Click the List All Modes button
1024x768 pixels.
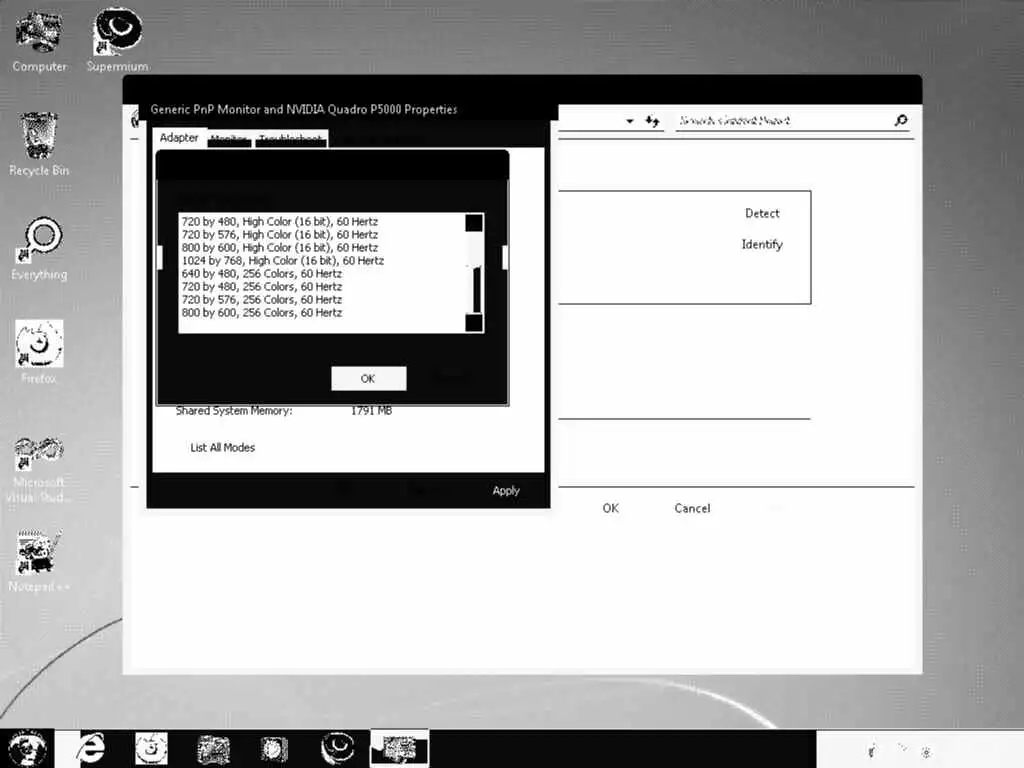pyautogui.click(x=223, y=447)
